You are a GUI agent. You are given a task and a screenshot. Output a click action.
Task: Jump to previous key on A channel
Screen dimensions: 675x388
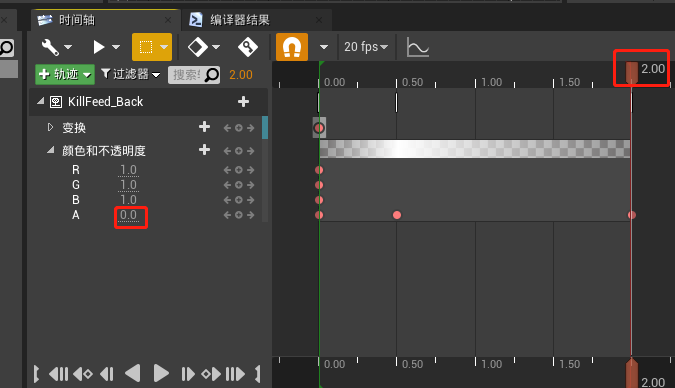(x=227, y=215)
